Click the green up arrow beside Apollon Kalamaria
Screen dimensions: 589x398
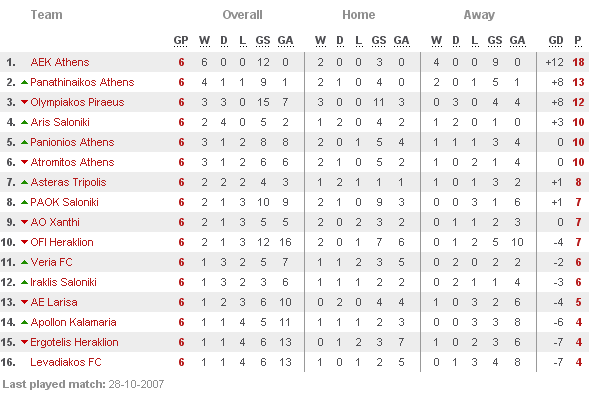pos(24,322)
